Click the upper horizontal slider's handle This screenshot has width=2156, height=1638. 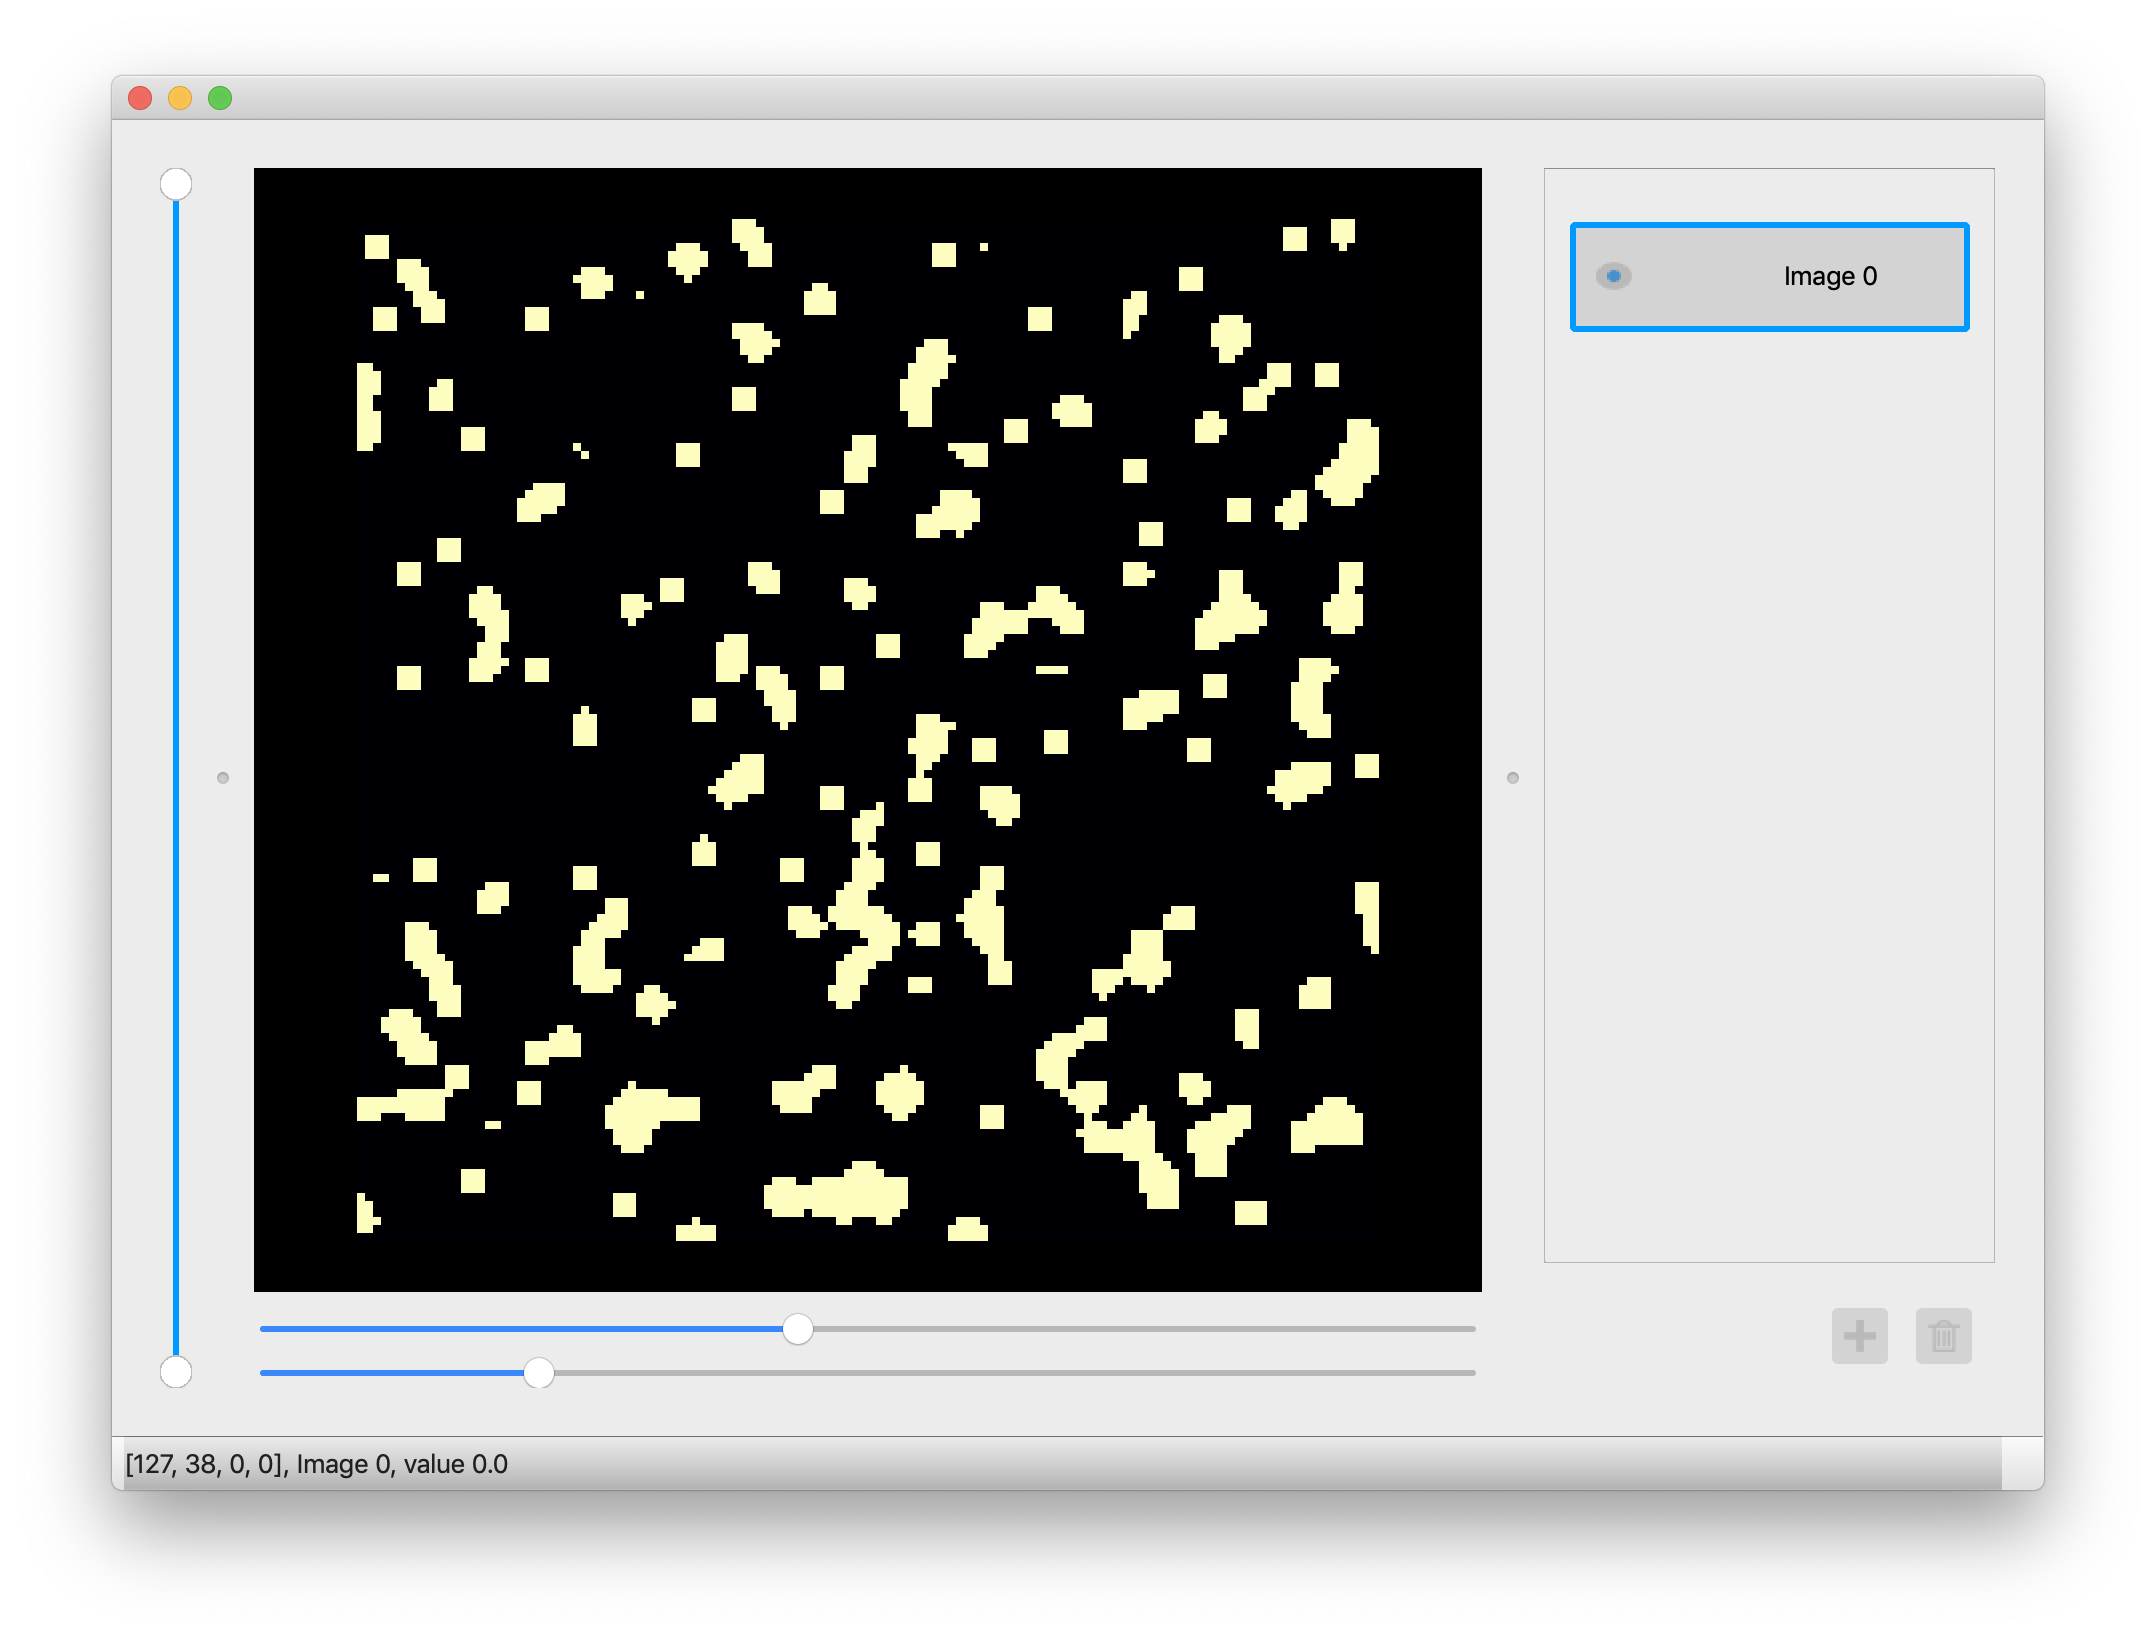click(x=797, y=1329)
